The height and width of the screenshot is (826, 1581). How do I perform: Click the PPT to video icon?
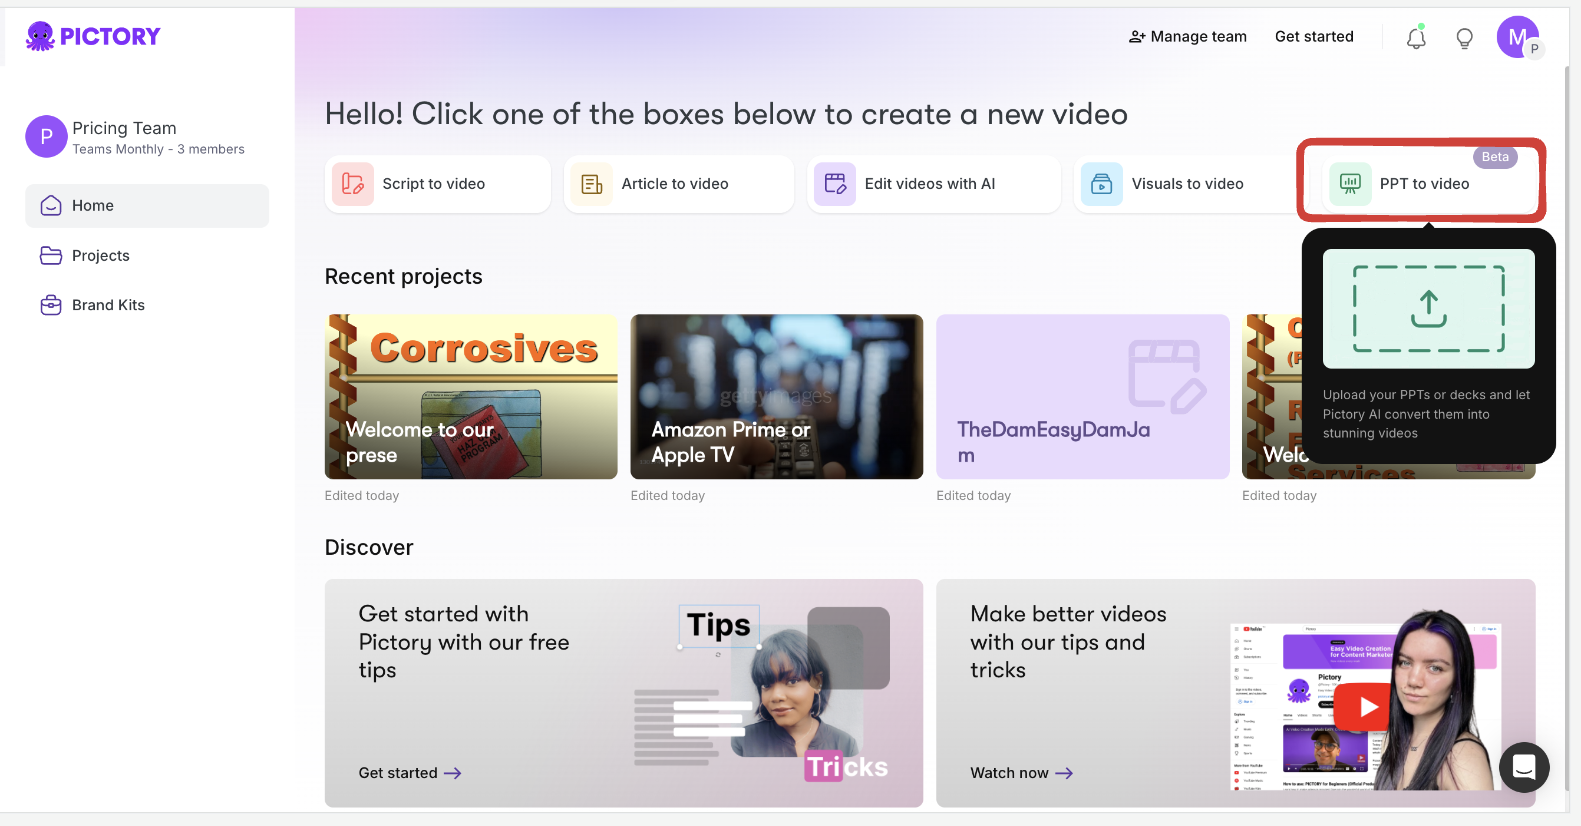click(1350, 184)
